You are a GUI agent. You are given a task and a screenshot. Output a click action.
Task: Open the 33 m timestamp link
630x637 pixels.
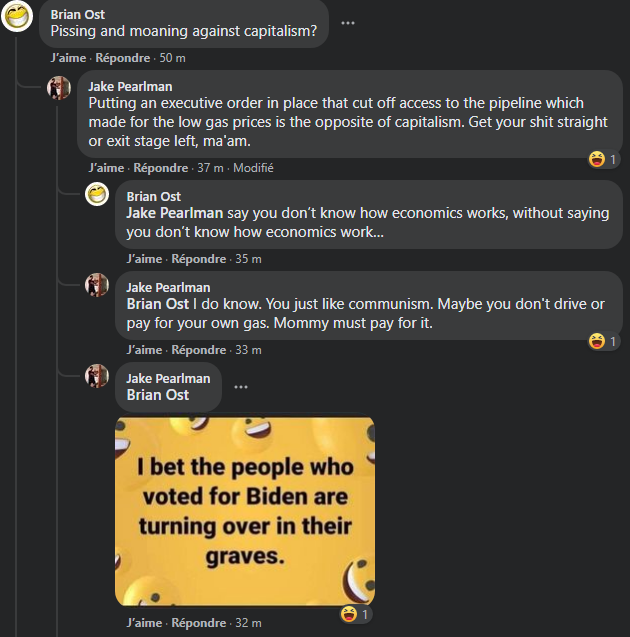pyautogui.click(x=248, y=350)
